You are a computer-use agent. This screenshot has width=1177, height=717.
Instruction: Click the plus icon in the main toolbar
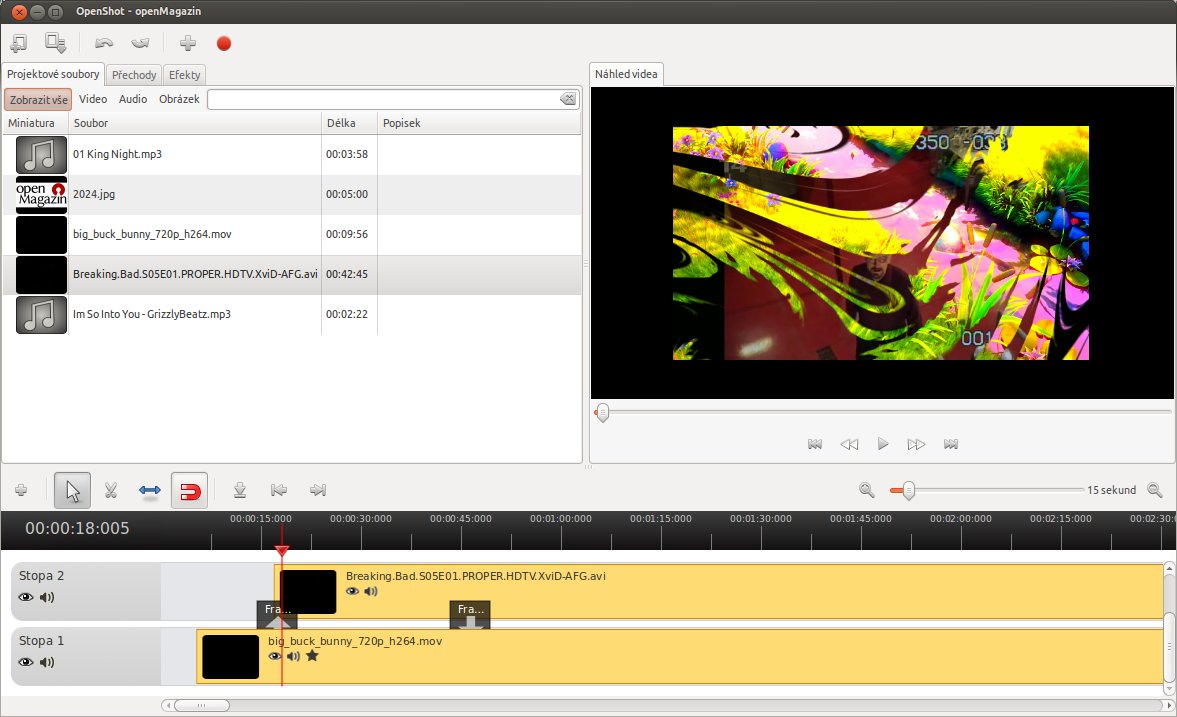pos(188,44)
